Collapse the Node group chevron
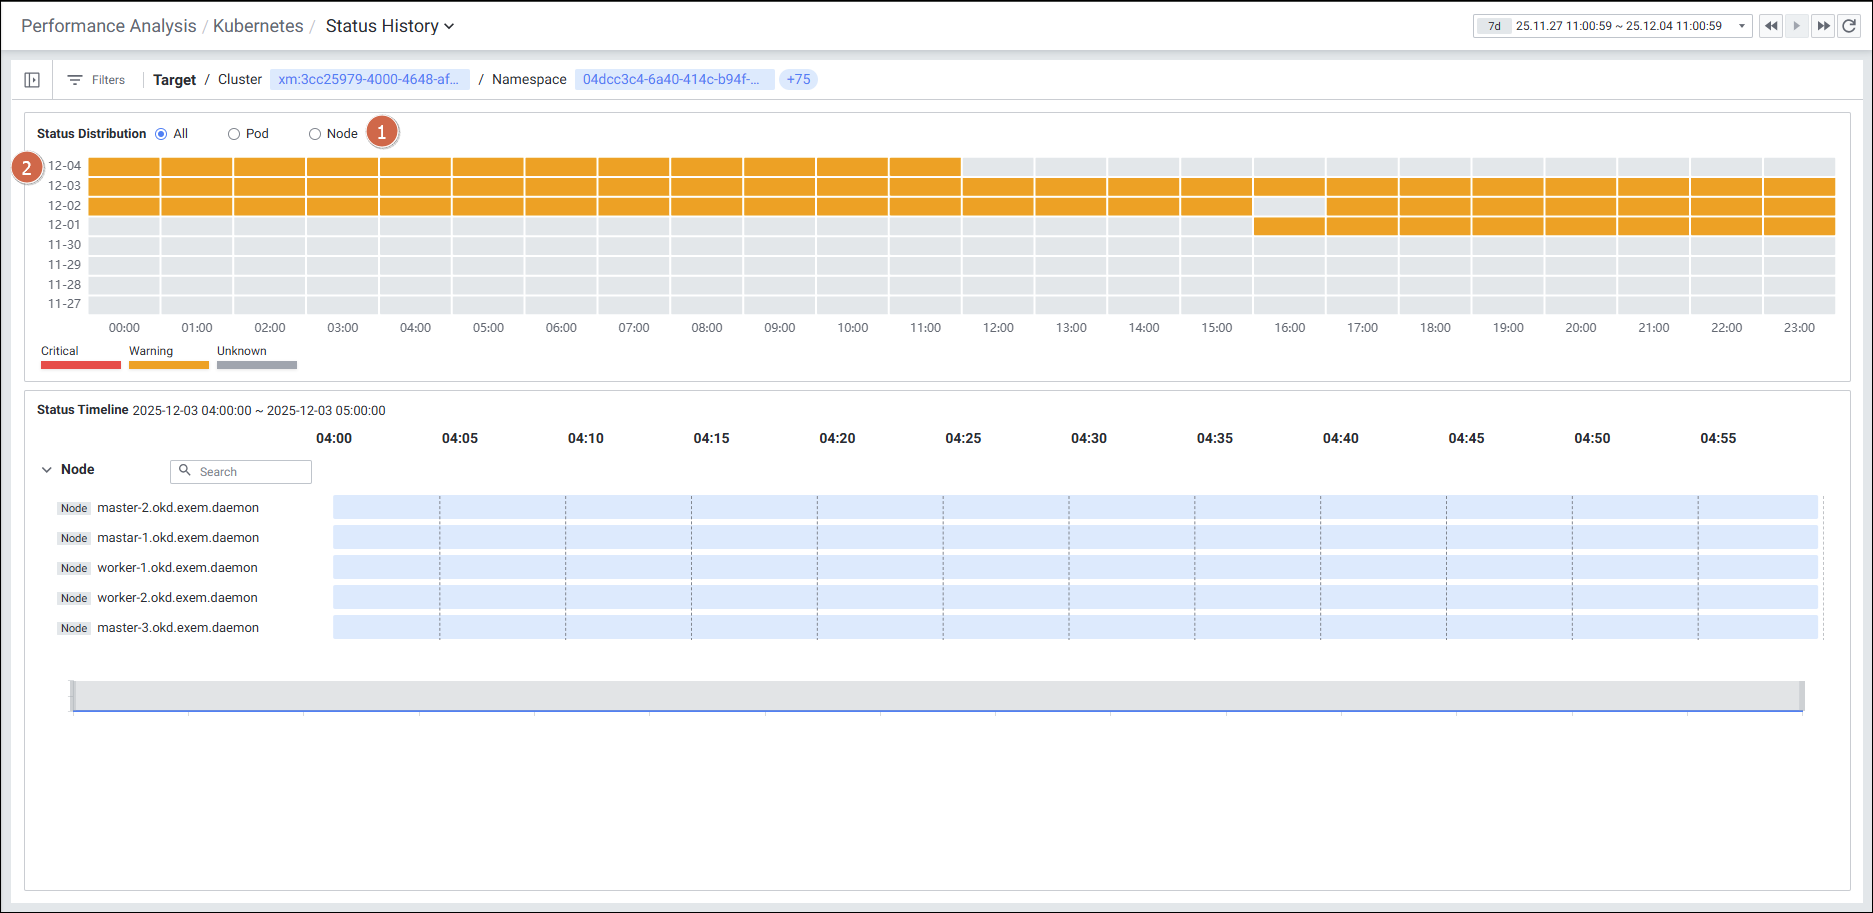Viewport: 1873px width, 913px height. click(x=46, y=470)
